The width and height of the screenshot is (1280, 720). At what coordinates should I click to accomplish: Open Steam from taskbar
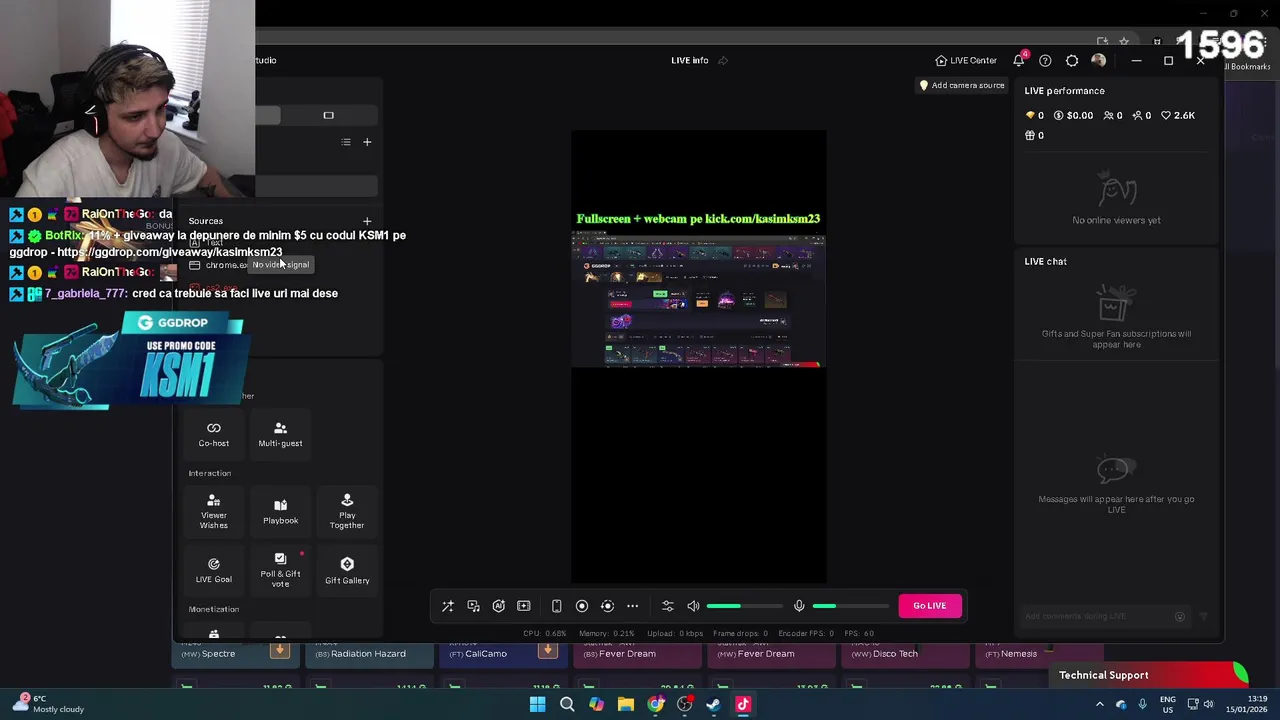pyautogui.click(x=713, y=704)
